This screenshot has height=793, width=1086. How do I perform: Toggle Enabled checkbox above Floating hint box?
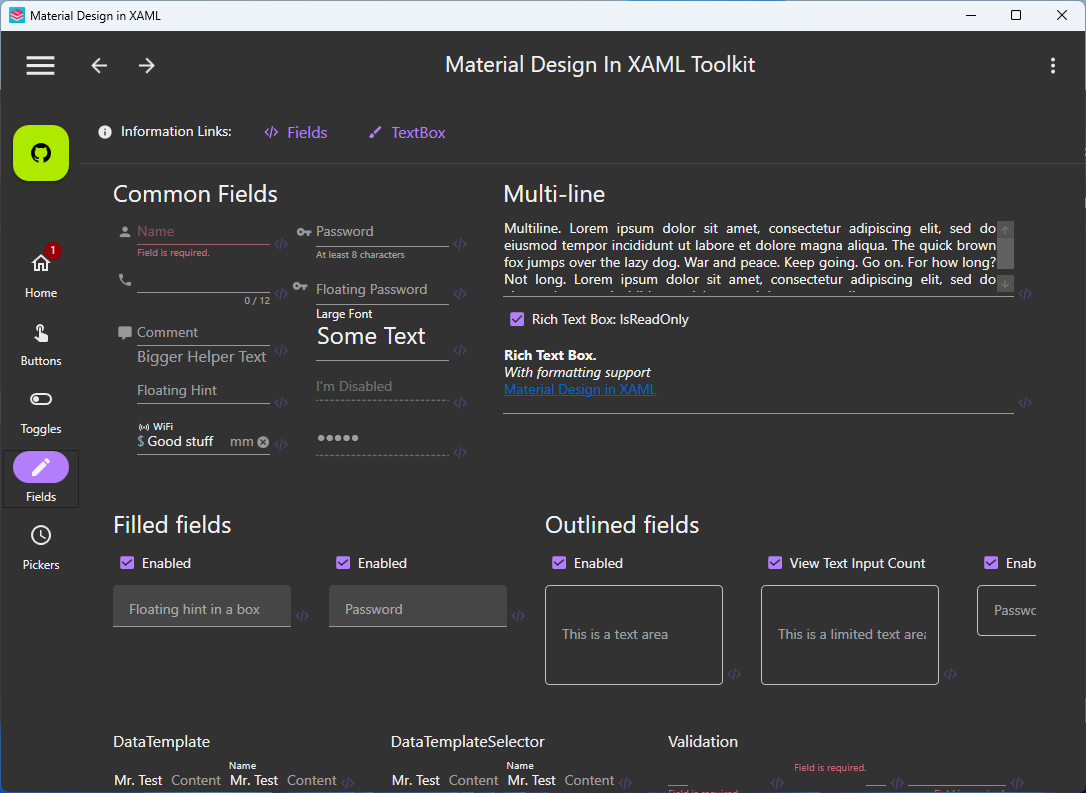[127, 563]
